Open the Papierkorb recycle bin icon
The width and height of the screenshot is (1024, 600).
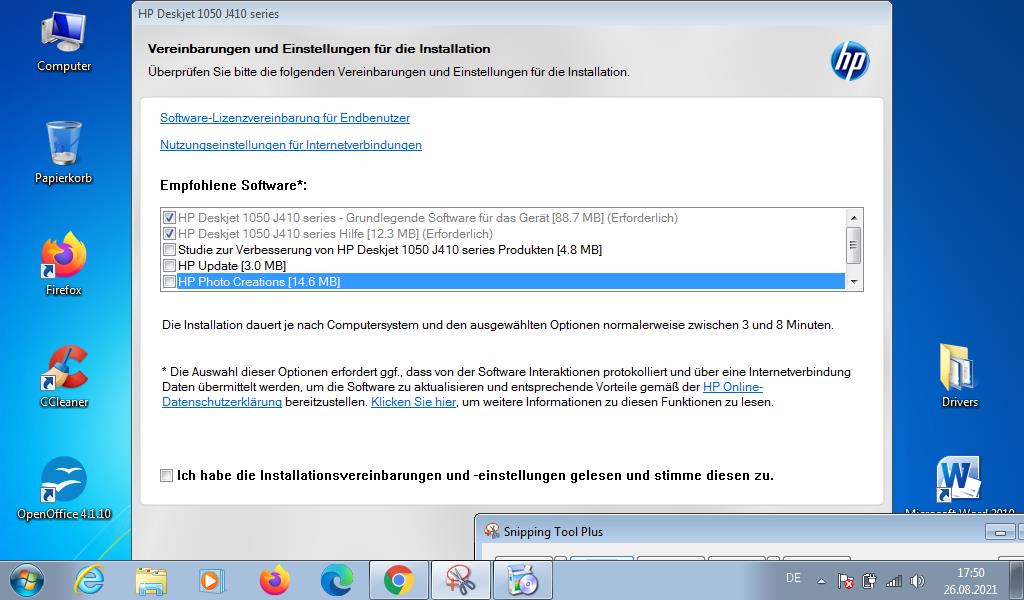coord(63,152)
